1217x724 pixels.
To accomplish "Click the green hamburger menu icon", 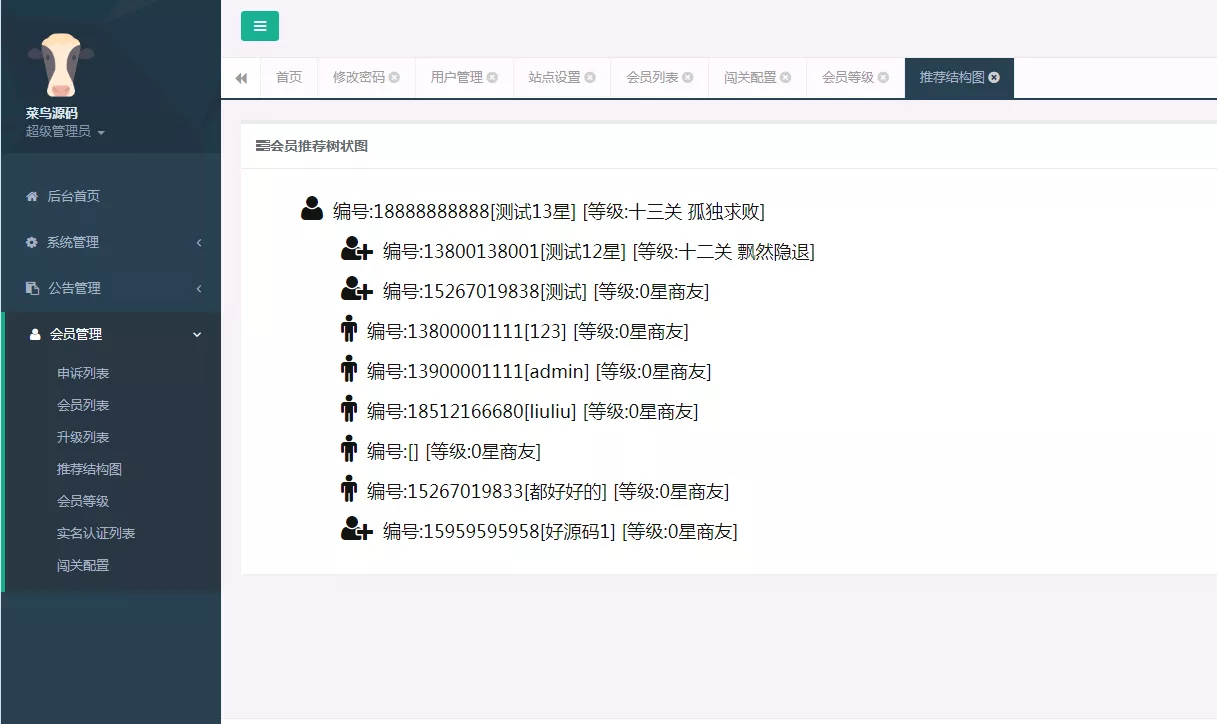I will tap(259, 25).
